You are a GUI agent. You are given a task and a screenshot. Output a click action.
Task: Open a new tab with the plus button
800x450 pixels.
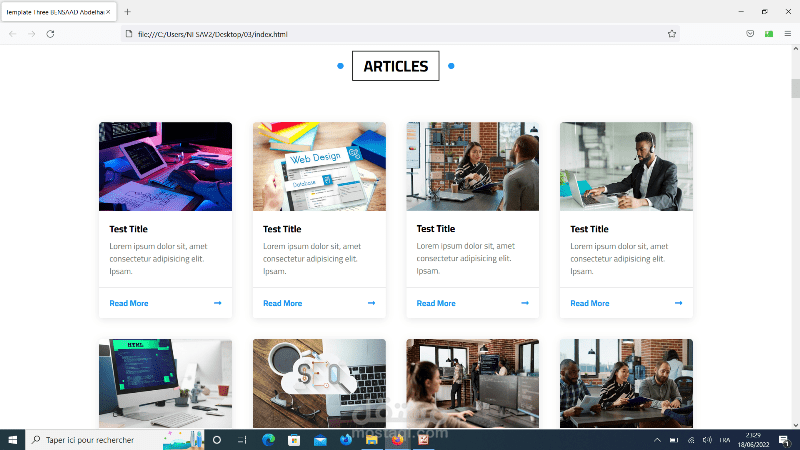(x=128, y=11)
